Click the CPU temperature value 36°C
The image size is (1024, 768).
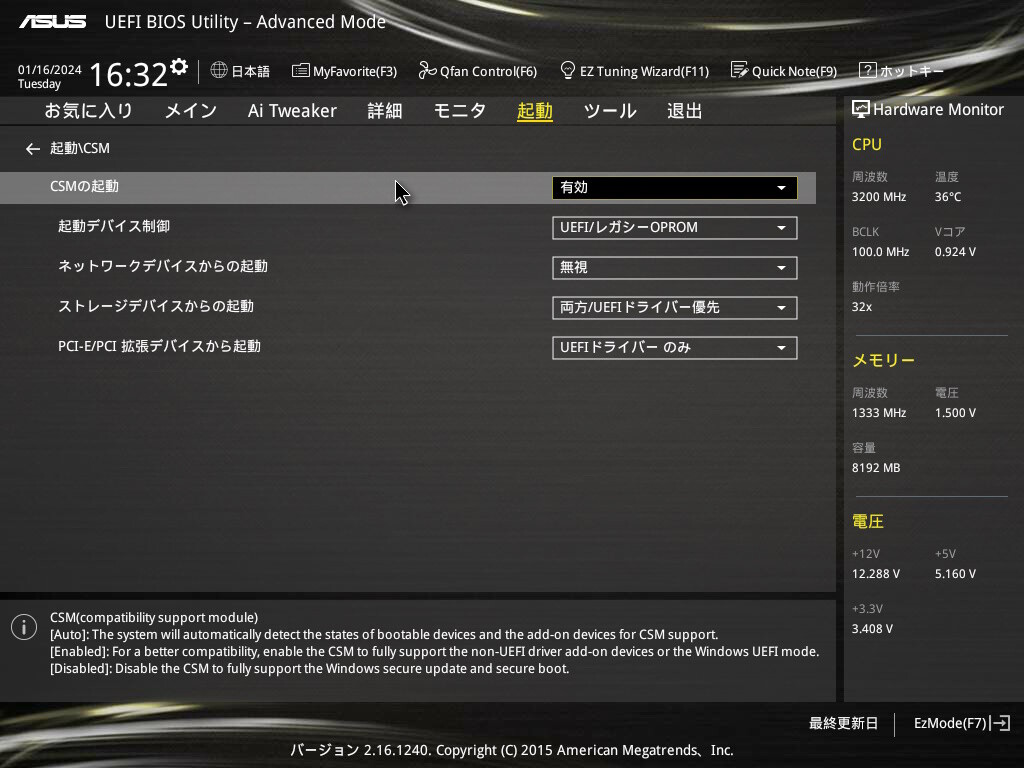point(948,197)
